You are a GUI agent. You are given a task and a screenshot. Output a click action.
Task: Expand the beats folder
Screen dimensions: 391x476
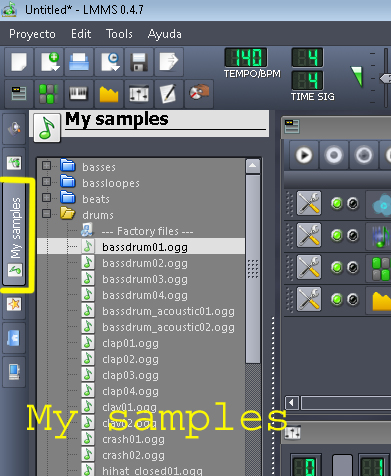46,198
